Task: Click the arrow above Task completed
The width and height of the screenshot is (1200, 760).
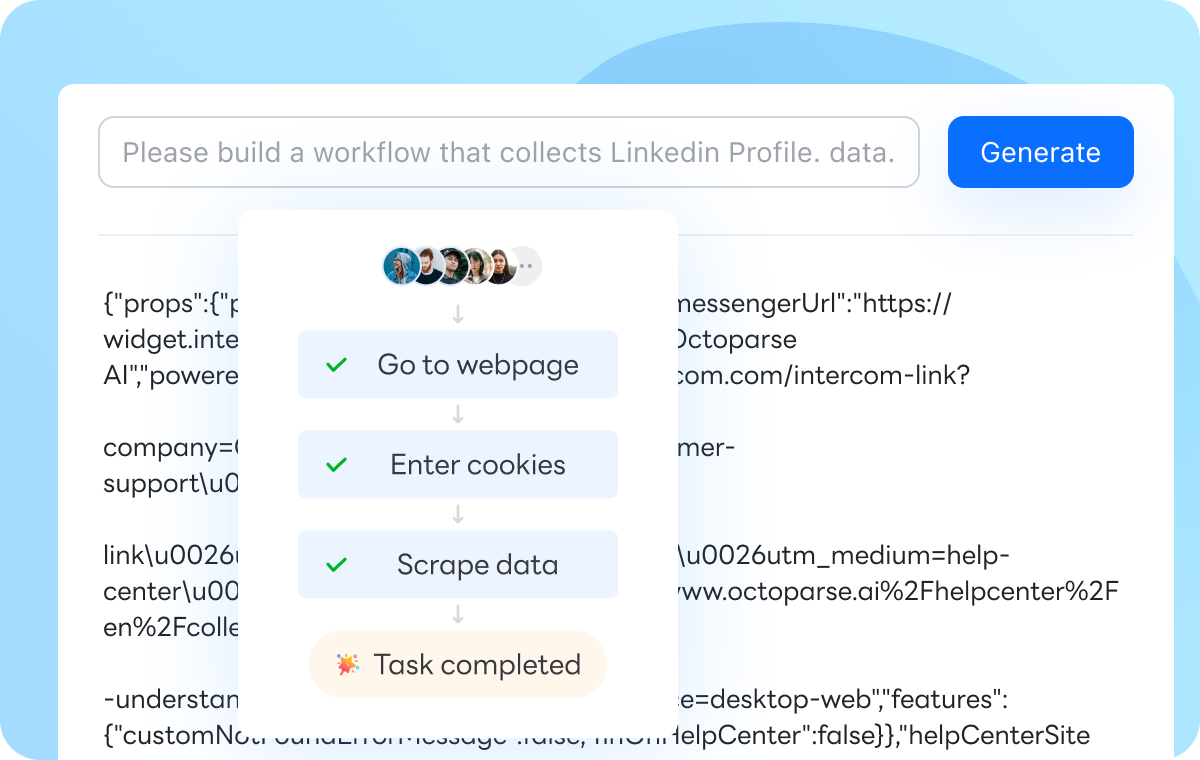Action: click(458, 614)
